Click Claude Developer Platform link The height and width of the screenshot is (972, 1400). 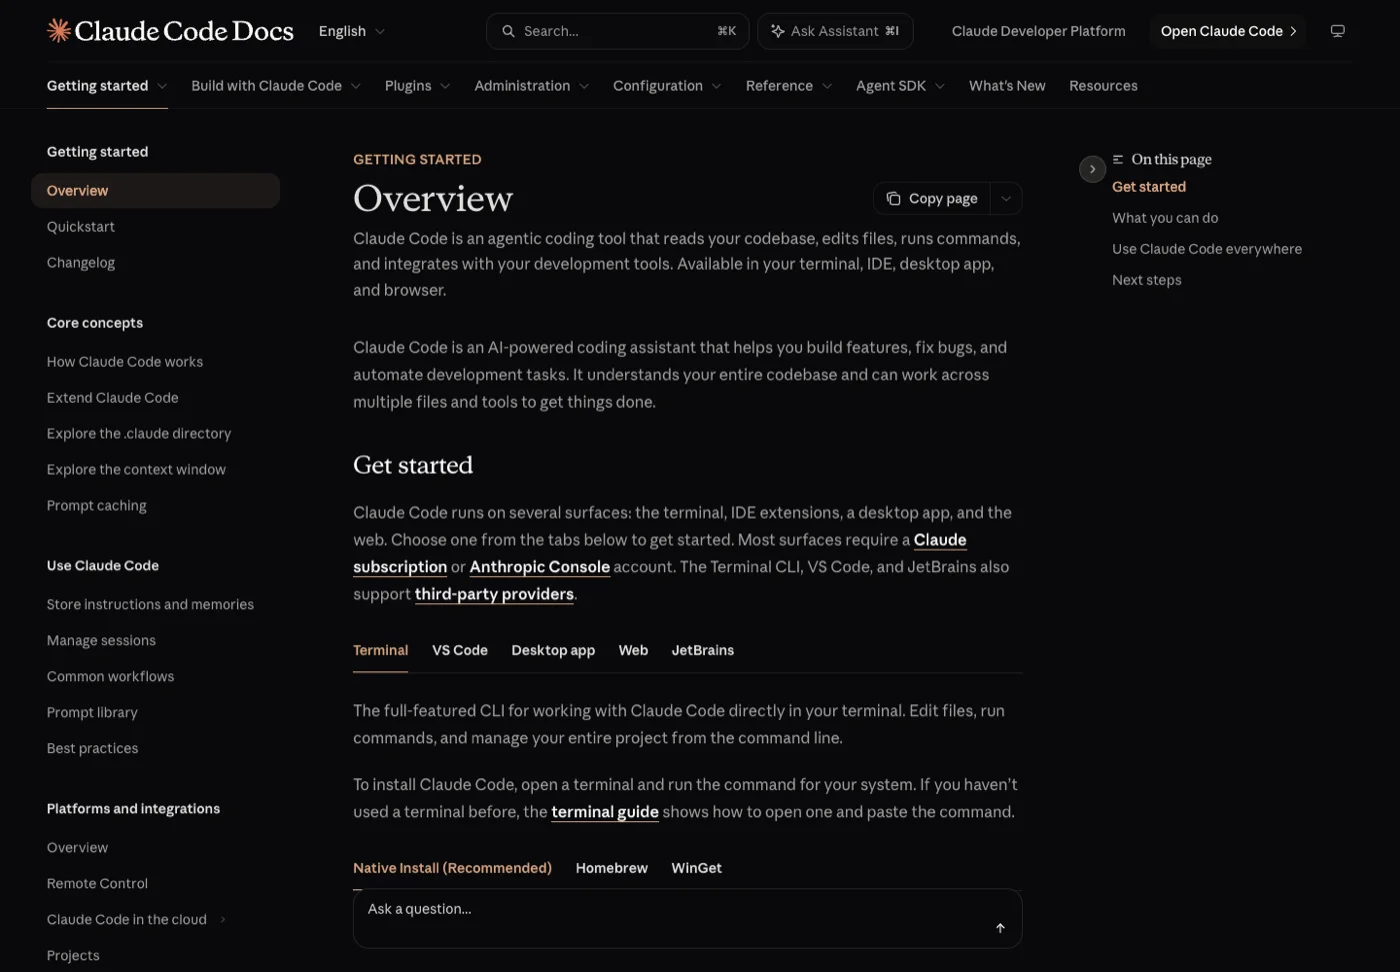(x=1038, y=31)
